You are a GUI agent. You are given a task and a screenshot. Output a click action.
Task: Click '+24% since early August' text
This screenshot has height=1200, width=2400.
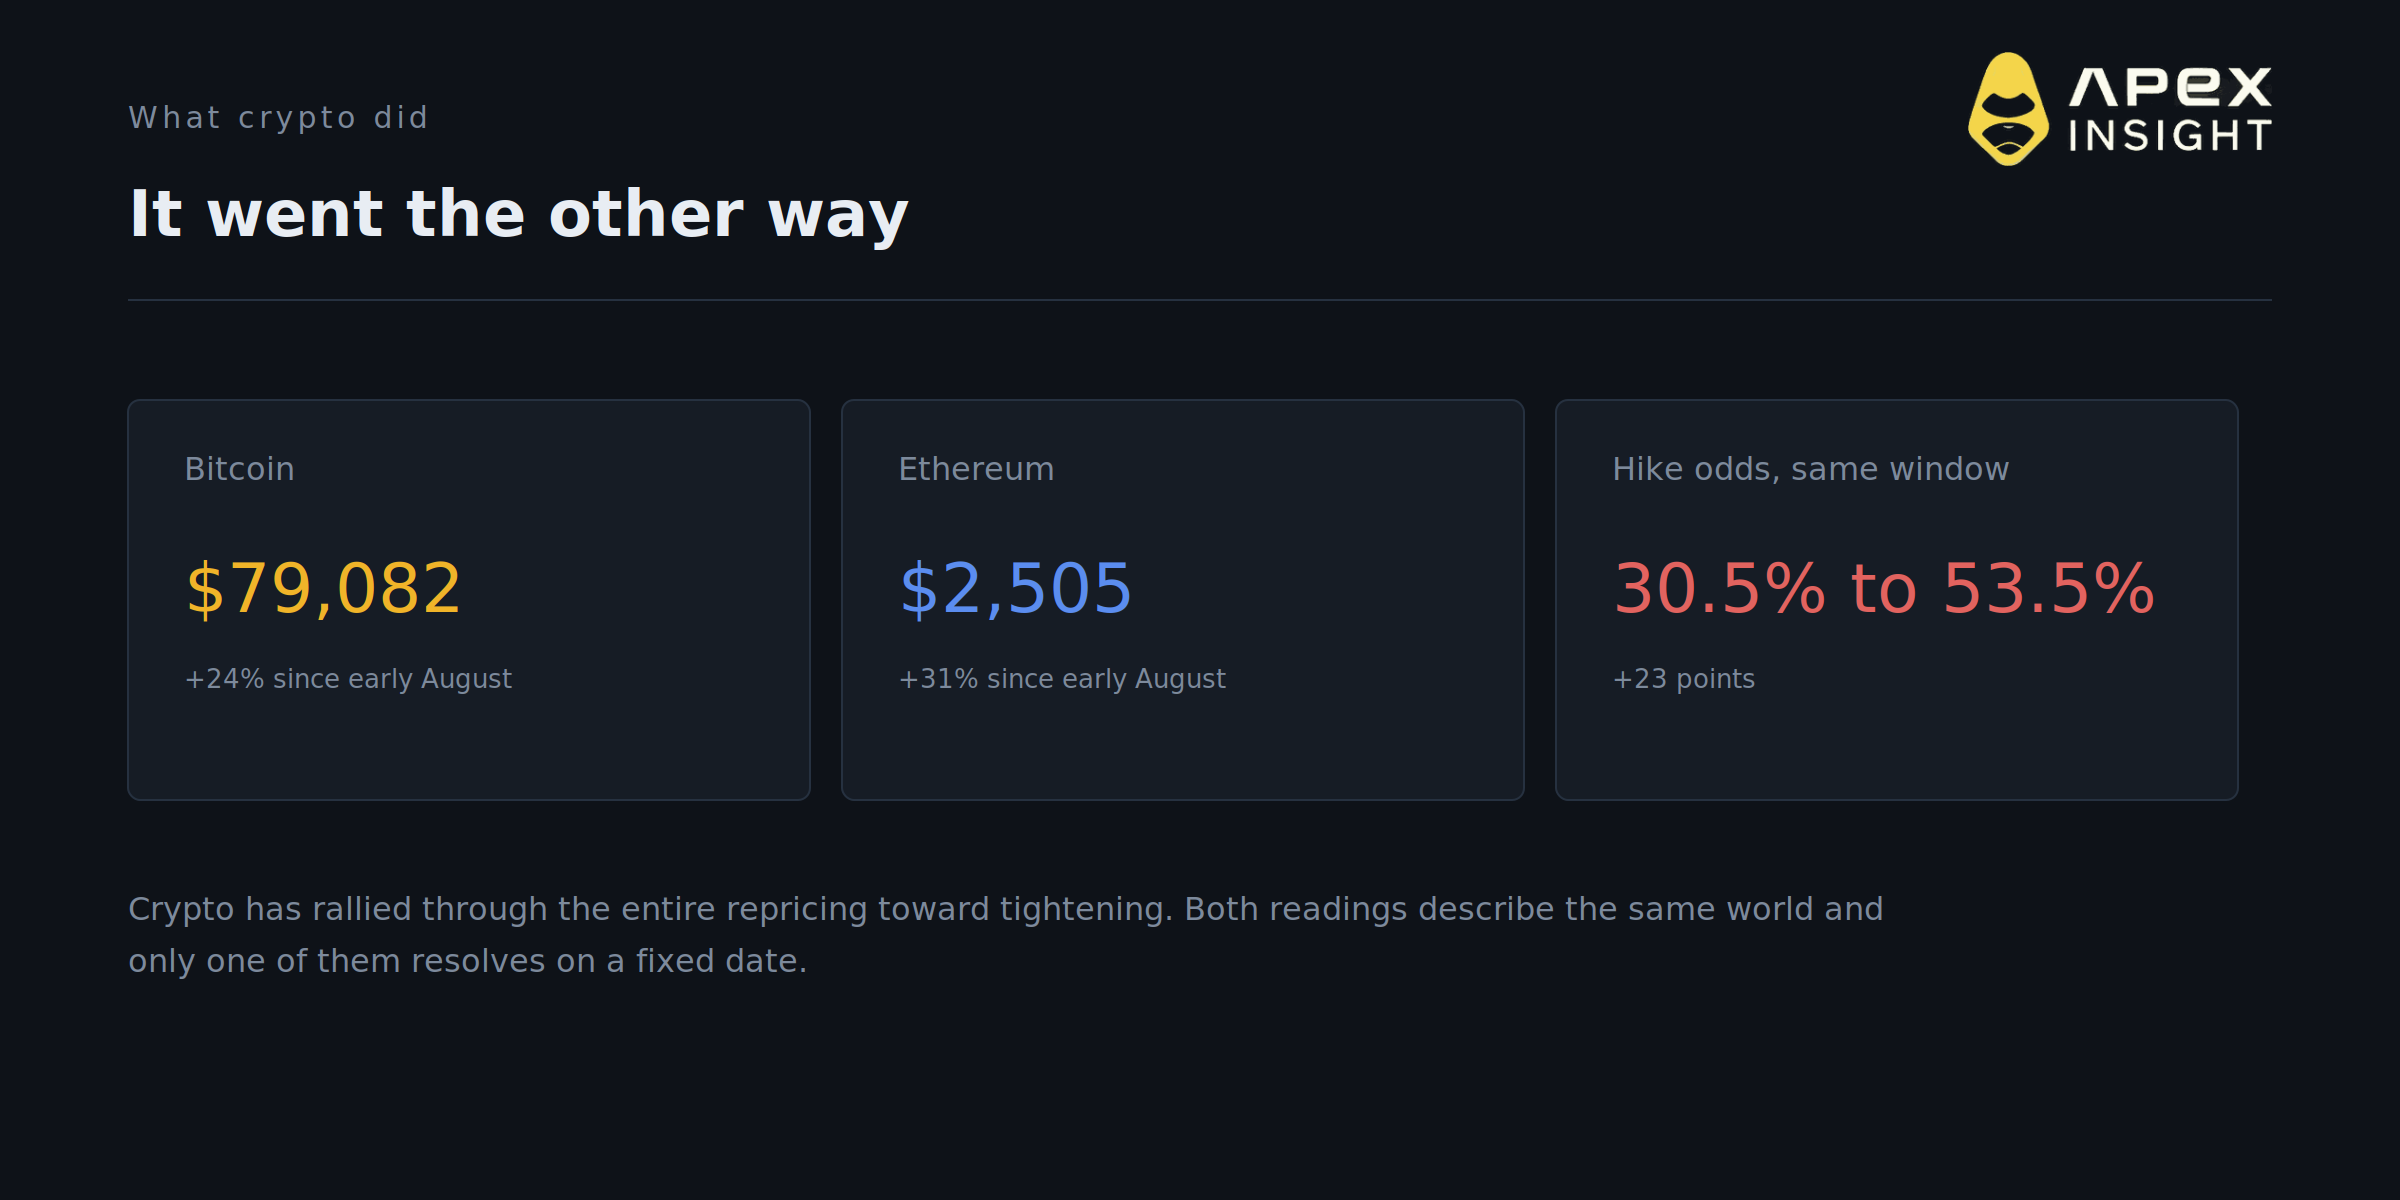coord(348,679)
